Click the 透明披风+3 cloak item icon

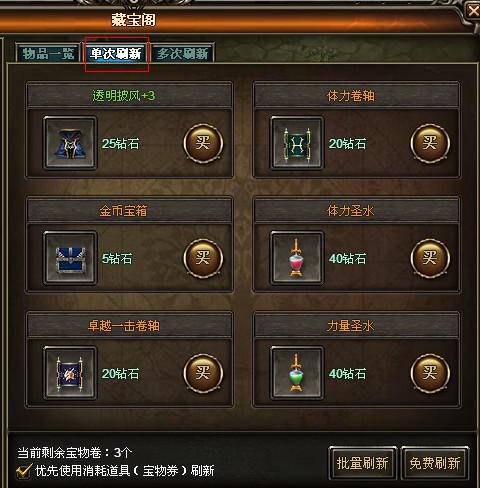pos(70,143)
